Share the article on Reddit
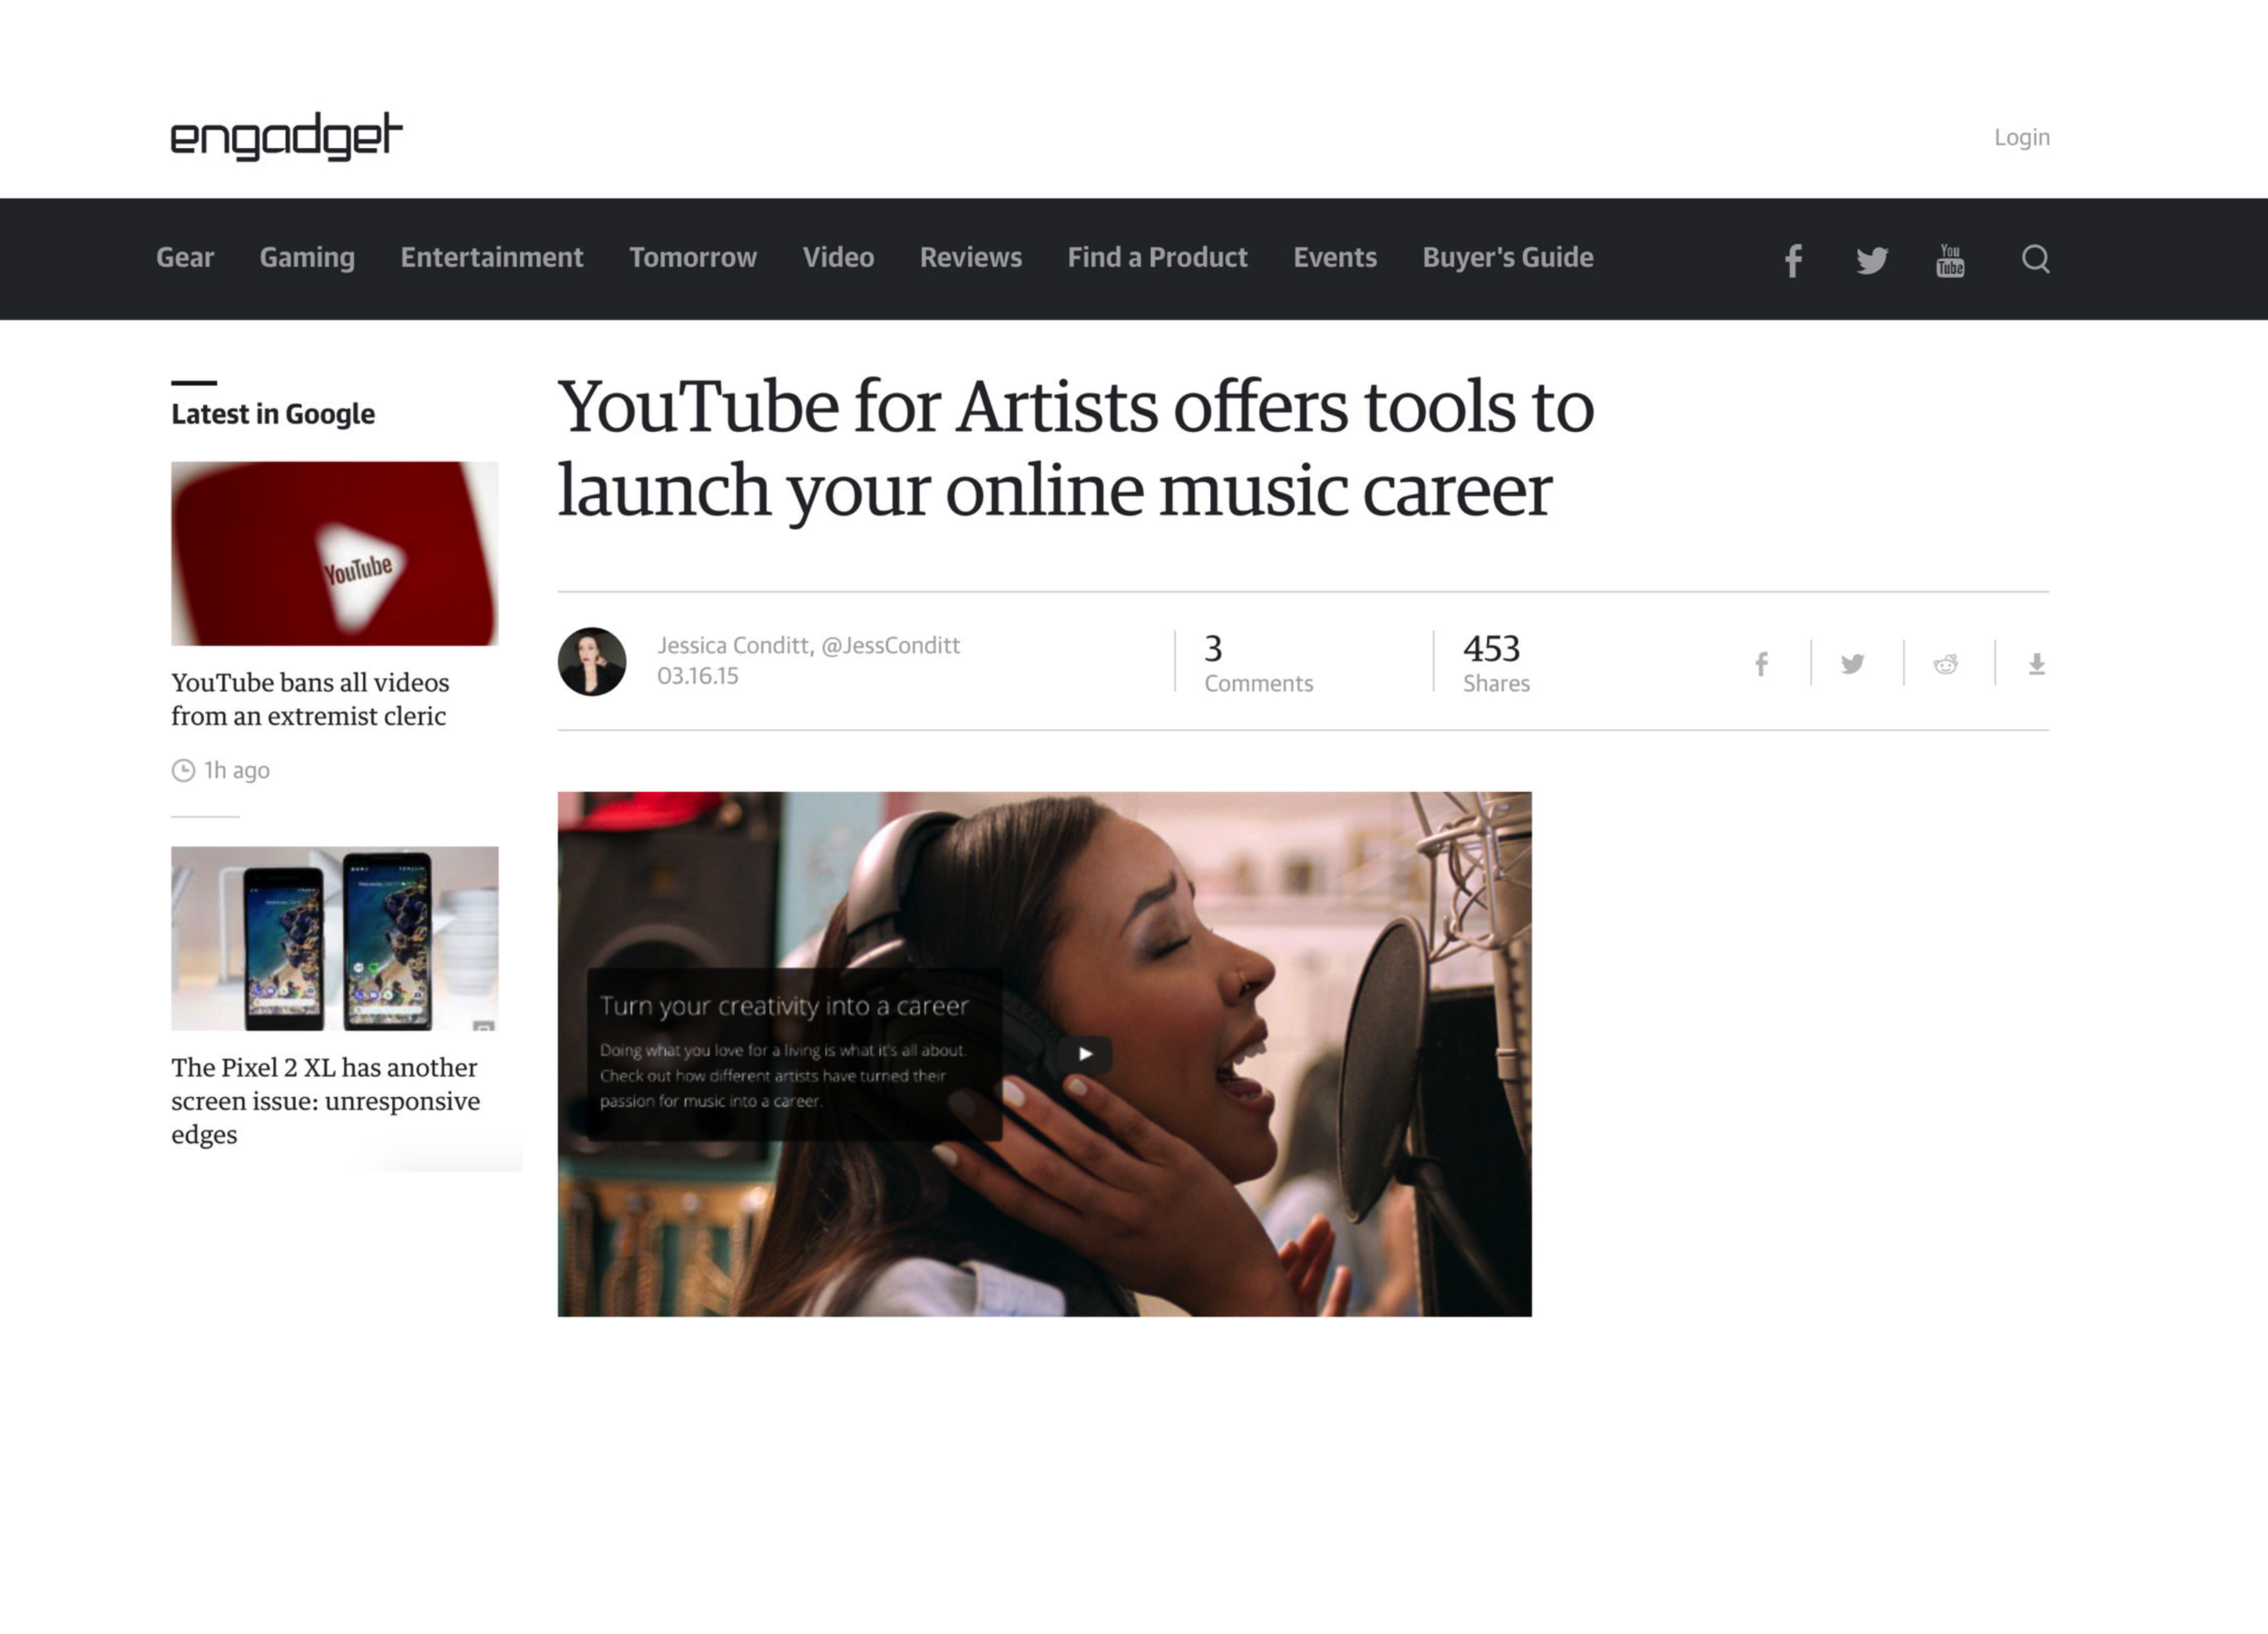 point(1945,664)
